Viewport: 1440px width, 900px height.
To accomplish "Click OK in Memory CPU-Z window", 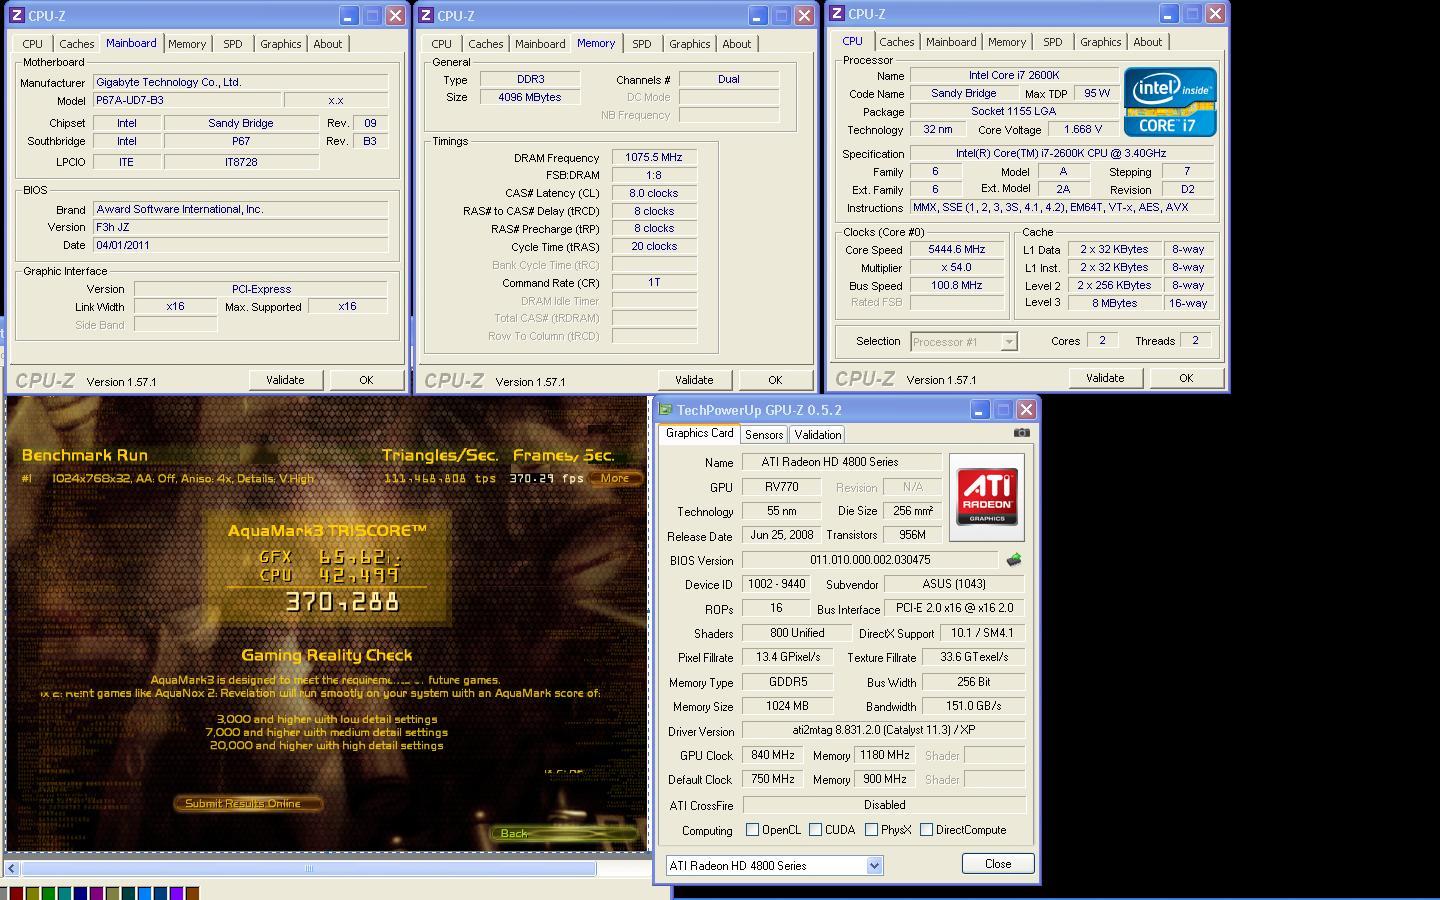I will click(775, 380).
